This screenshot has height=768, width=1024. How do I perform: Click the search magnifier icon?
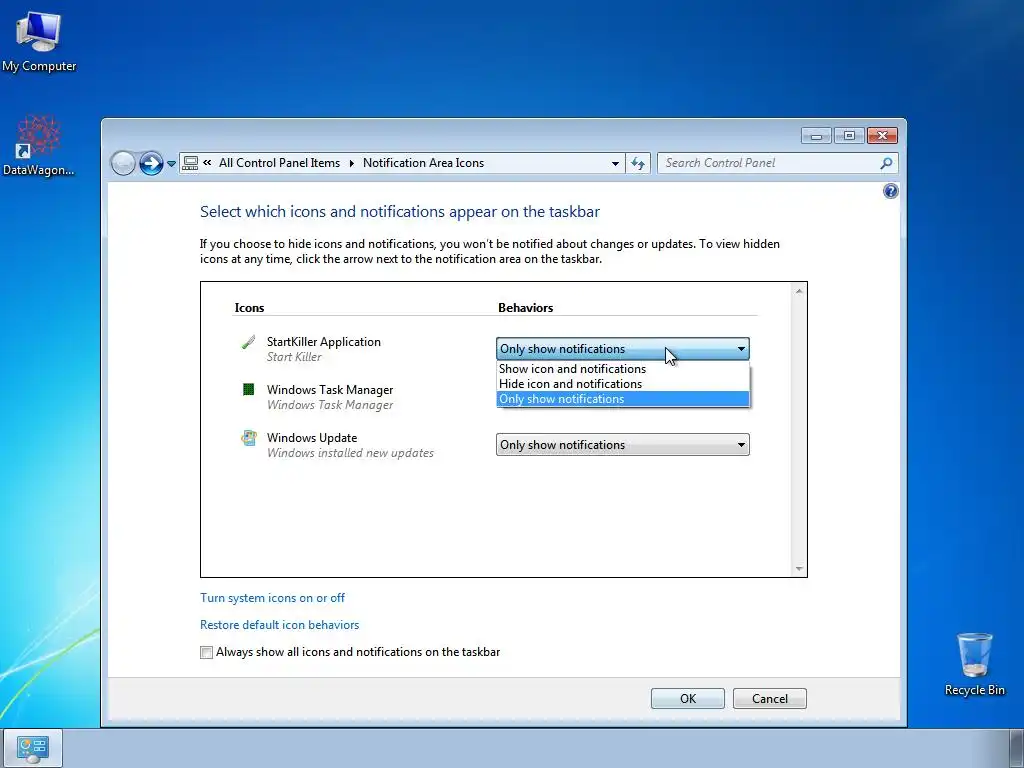886,163
